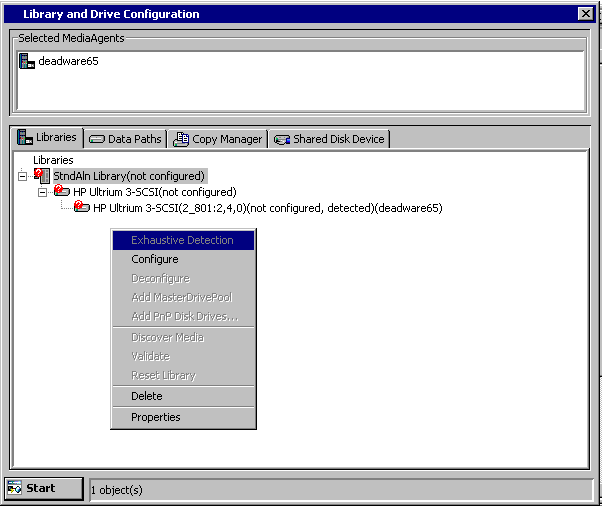The height and width of the screenshot is (506, 602).
Task: Click the deadware65 MediaAgent icon
Action: 27,61
